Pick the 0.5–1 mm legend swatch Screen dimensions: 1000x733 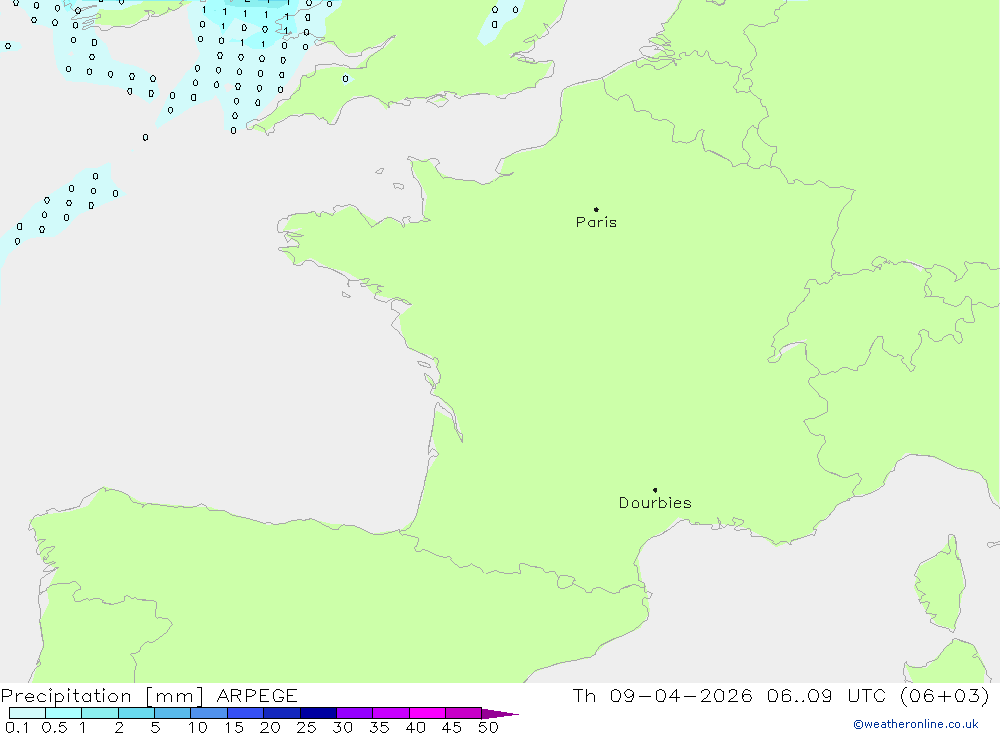tap(64, 713)
